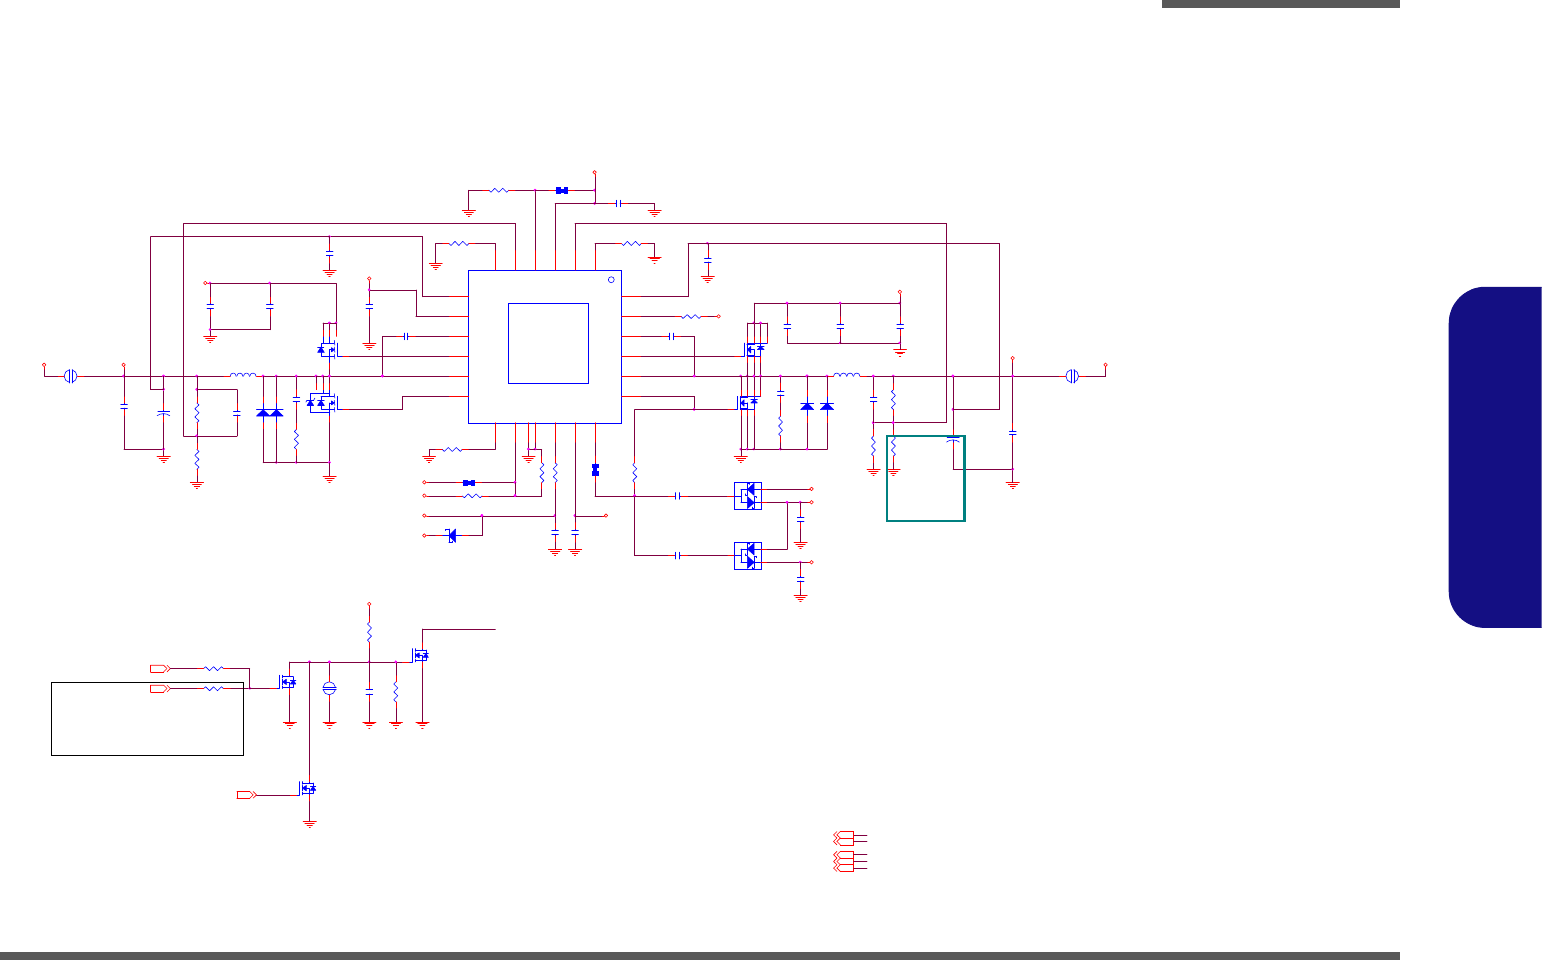
Task: Select the circular connector on the far left rail
Action: 70,376
